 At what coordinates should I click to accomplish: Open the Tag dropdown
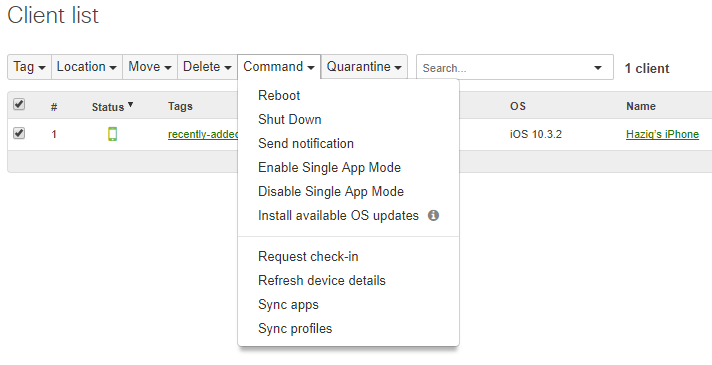[x=30, y=67]
